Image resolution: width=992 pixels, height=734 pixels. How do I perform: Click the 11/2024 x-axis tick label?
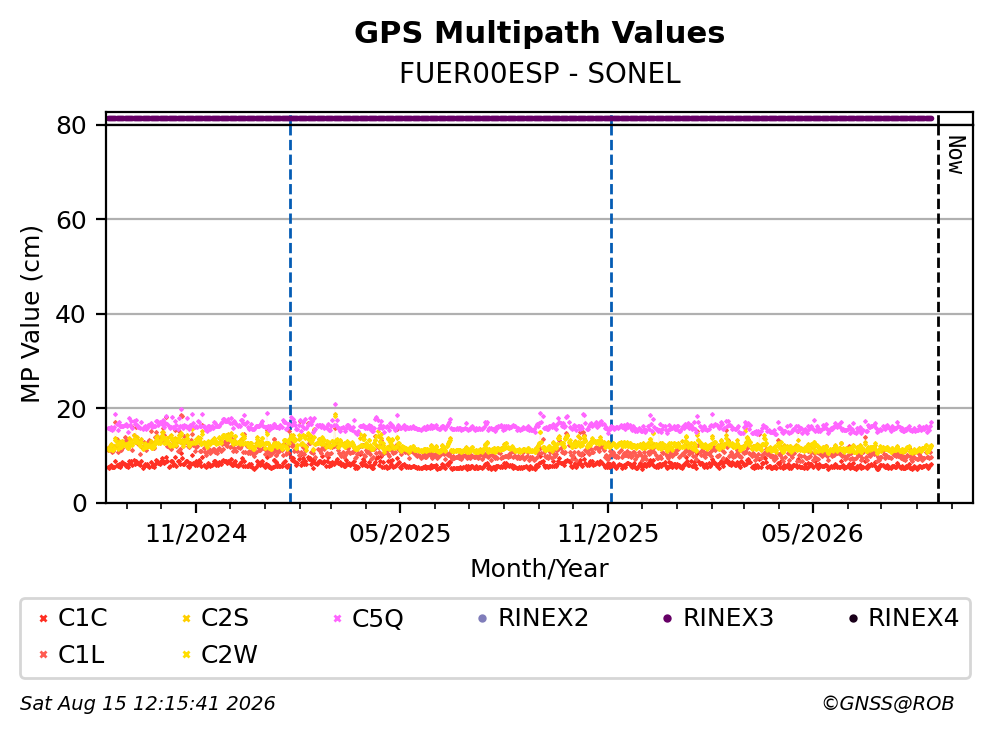click(196, 534)
